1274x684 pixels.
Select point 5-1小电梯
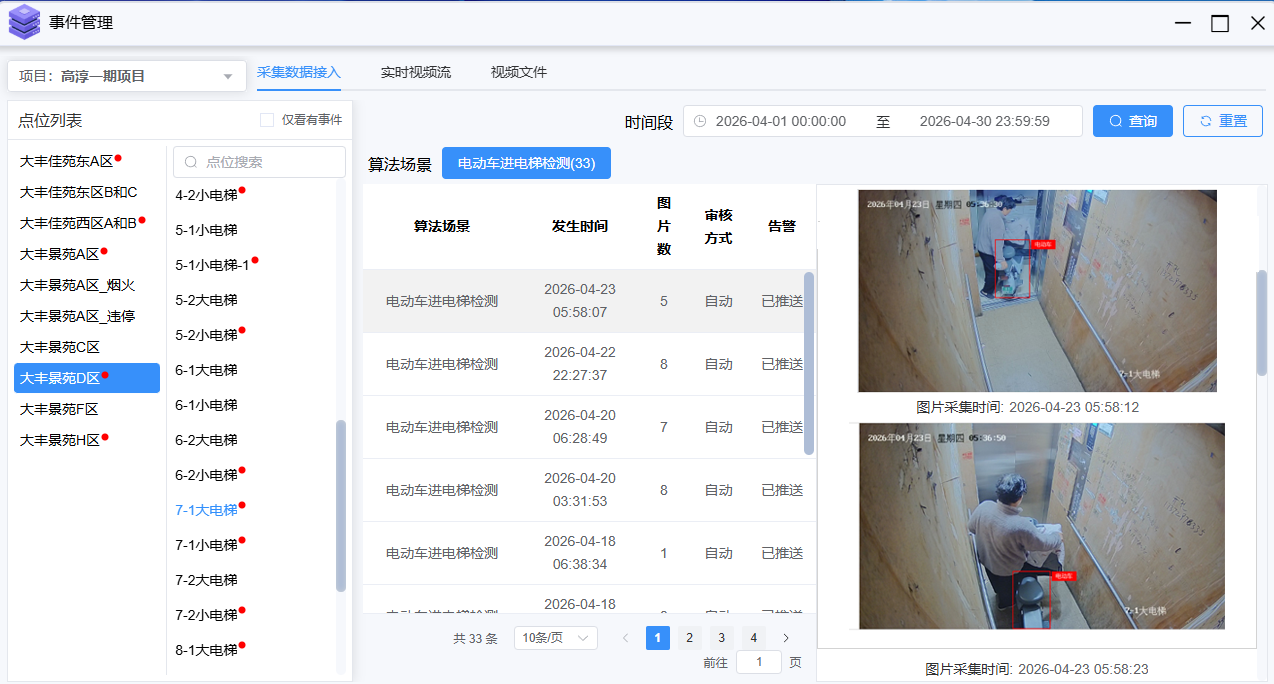[206, 230]
